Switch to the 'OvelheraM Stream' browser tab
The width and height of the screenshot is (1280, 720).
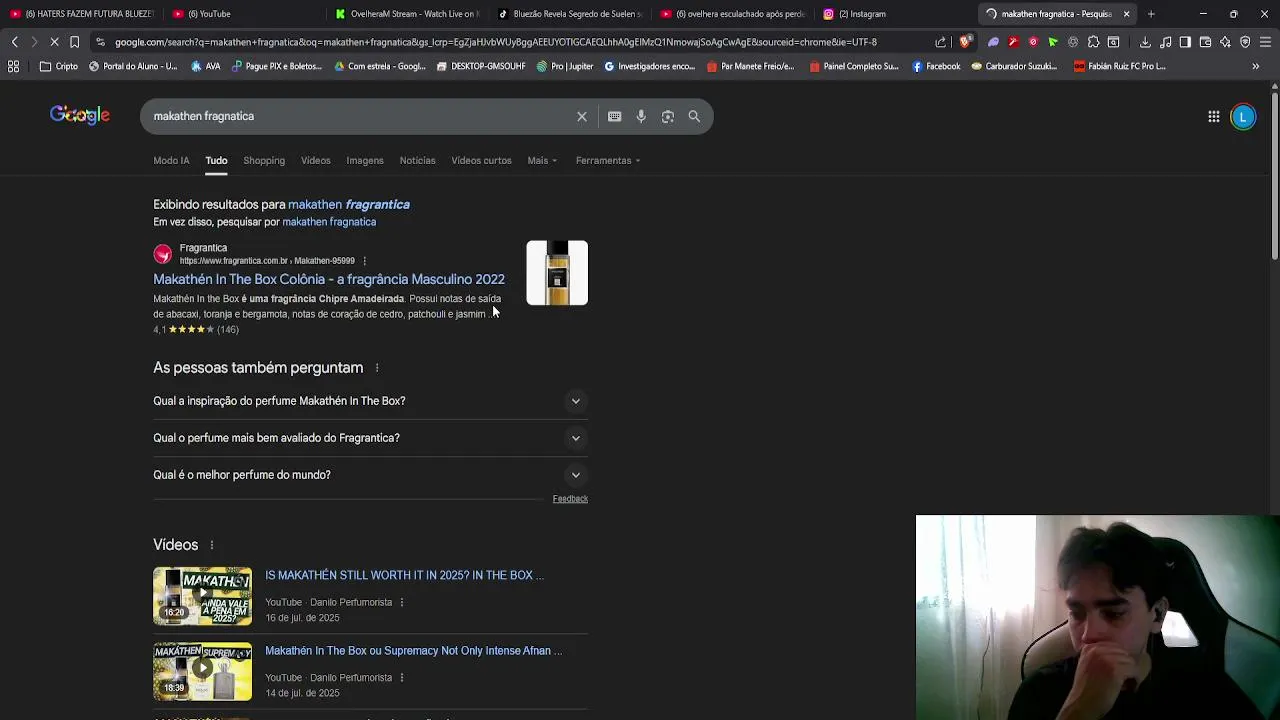[408, 14]
